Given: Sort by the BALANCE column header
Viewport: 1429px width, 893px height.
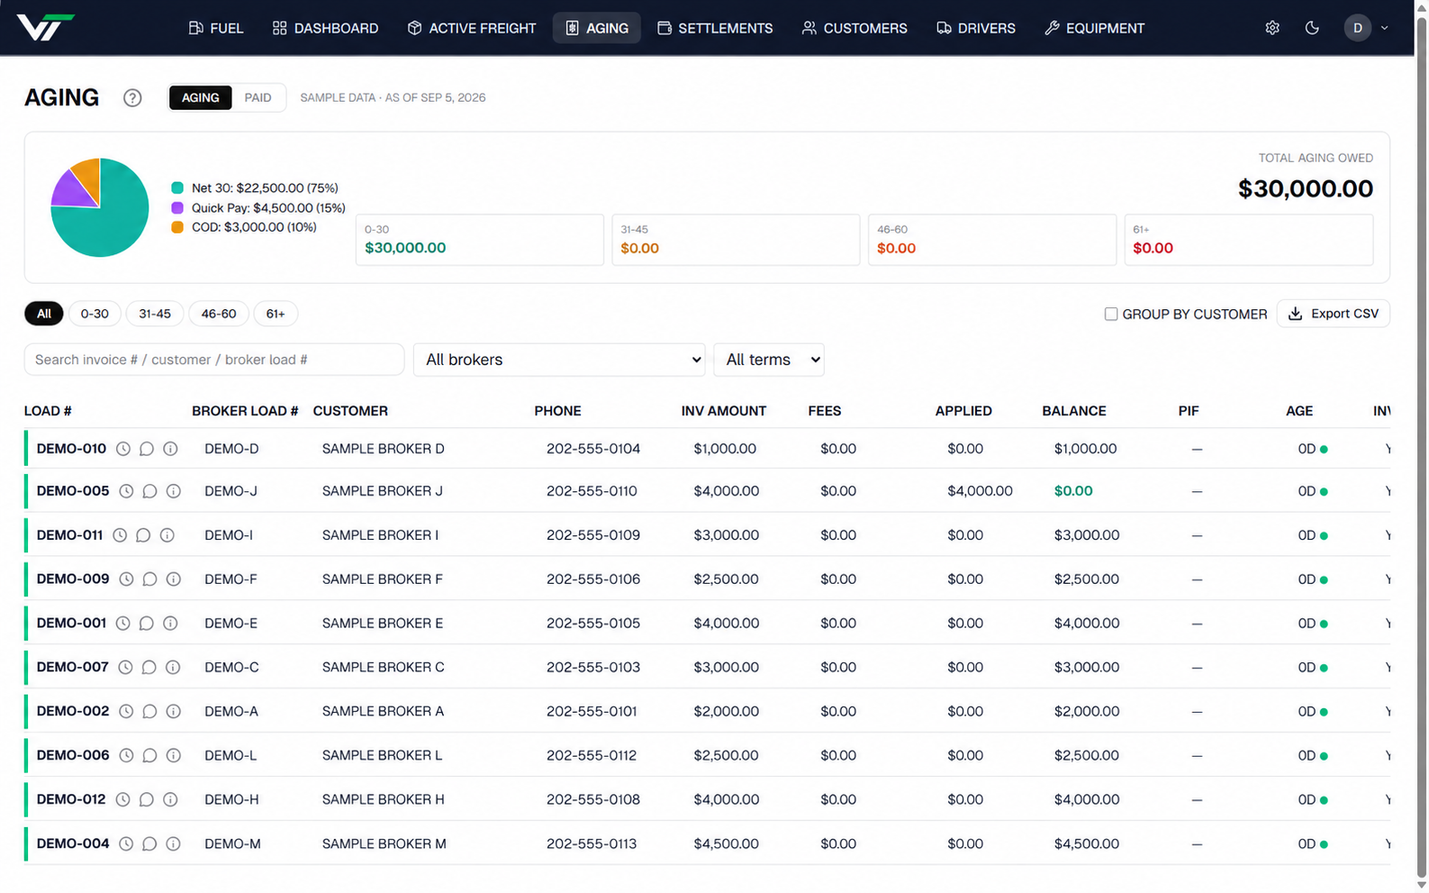Looking at the screenshot, I should [x=1074, y=411].
